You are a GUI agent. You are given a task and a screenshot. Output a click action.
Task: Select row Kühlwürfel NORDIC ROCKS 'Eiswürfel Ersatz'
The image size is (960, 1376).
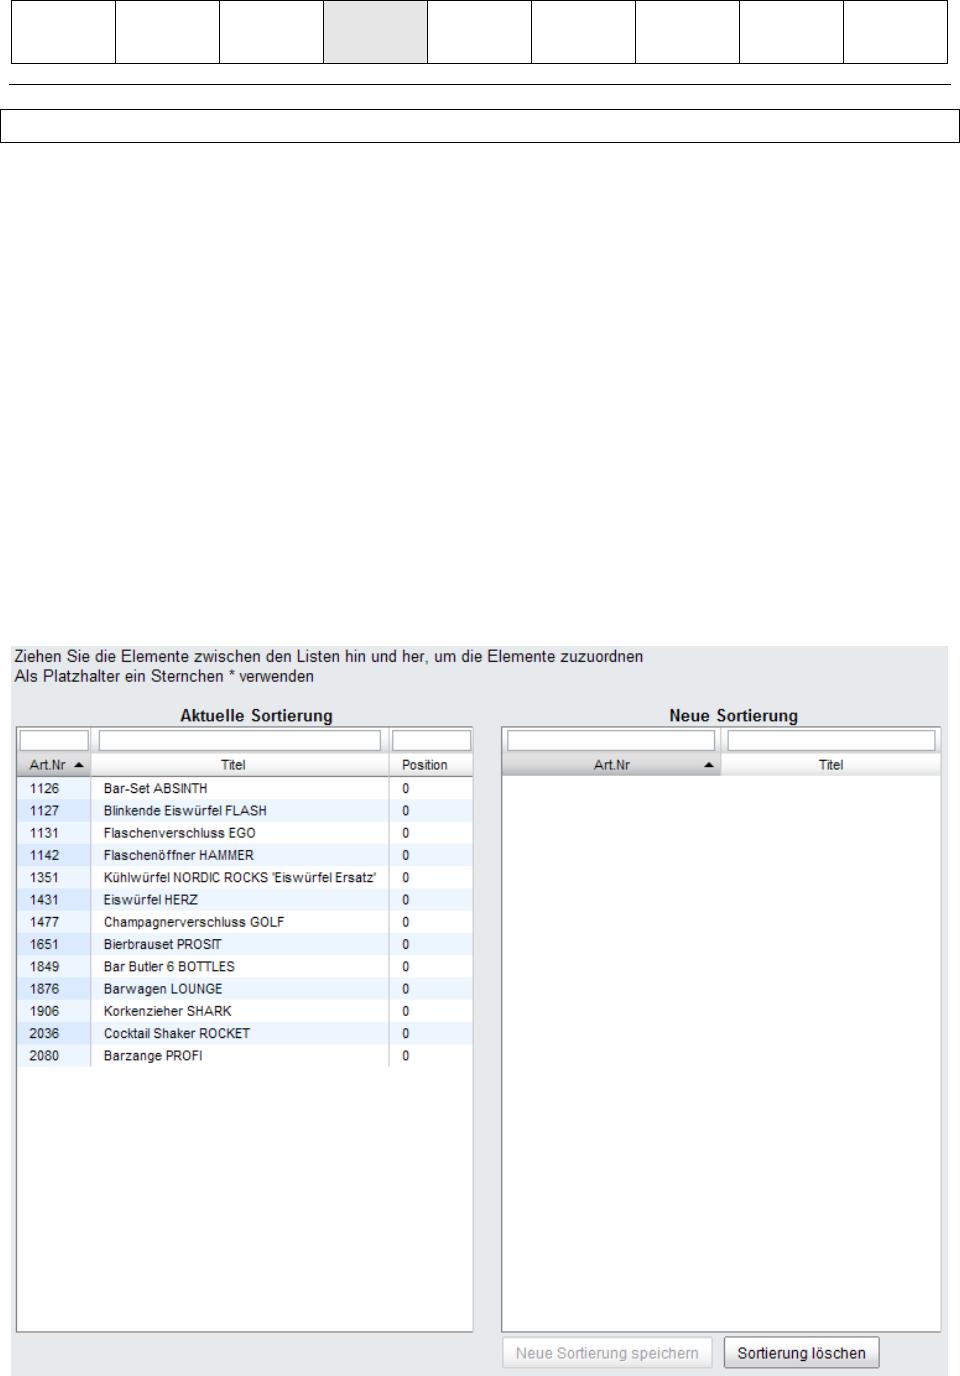(245, 878)
